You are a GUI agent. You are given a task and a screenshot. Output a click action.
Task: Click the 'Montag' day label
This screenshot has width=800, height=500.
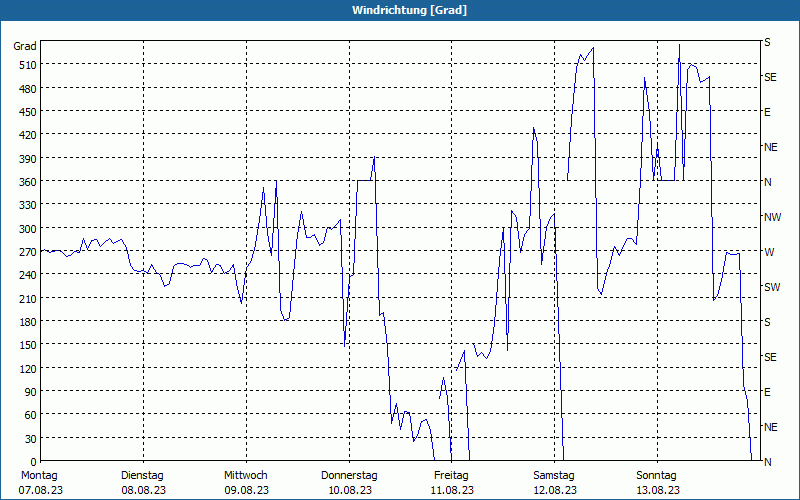[x=39, y=475]
